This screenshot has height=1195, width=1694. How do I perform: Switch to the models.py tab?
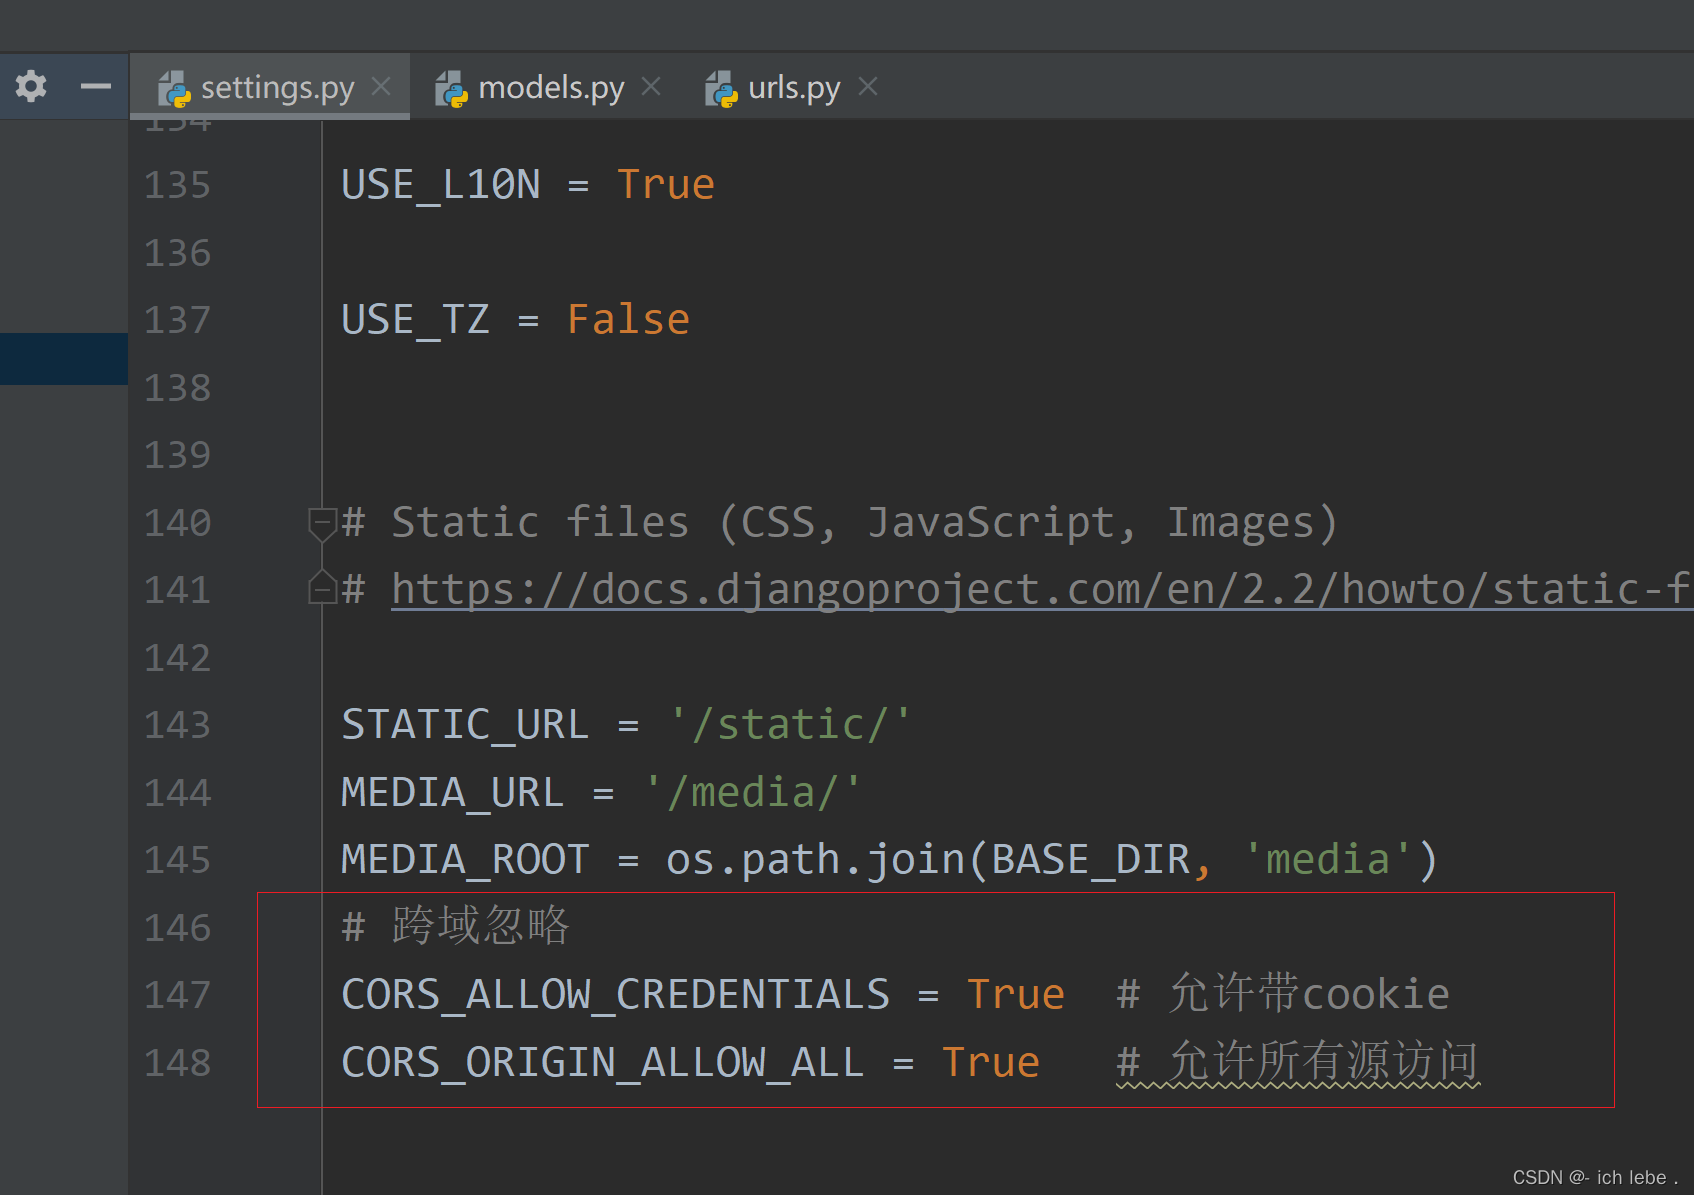[x=551, y=87]
